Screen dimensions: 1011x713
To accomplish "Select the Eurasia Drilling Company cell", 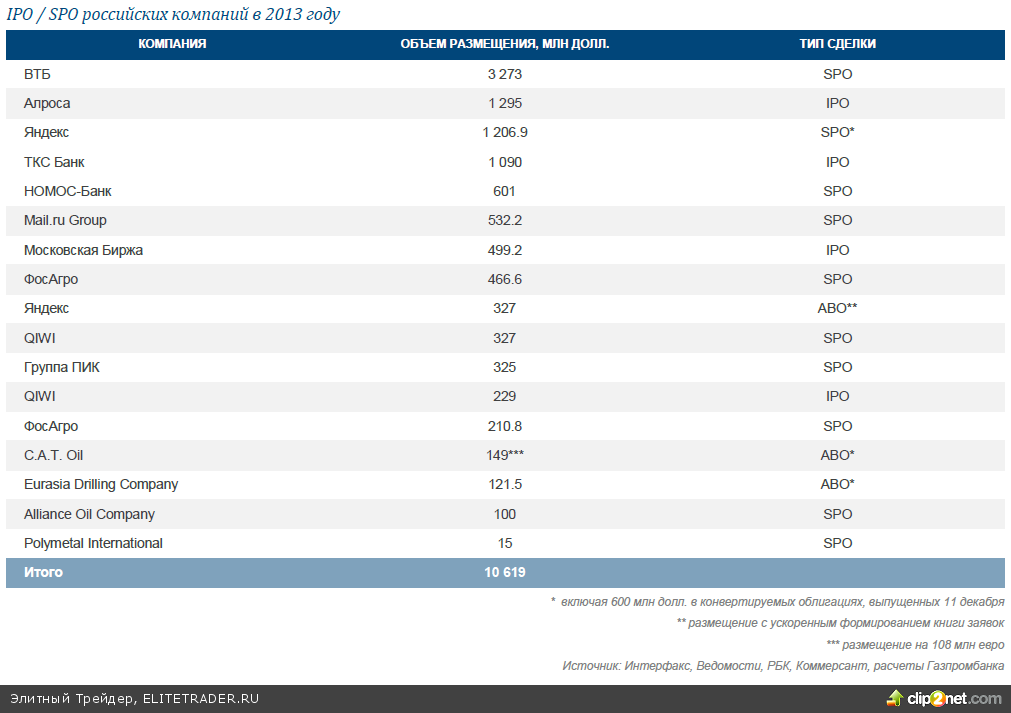I will (101, 484).
